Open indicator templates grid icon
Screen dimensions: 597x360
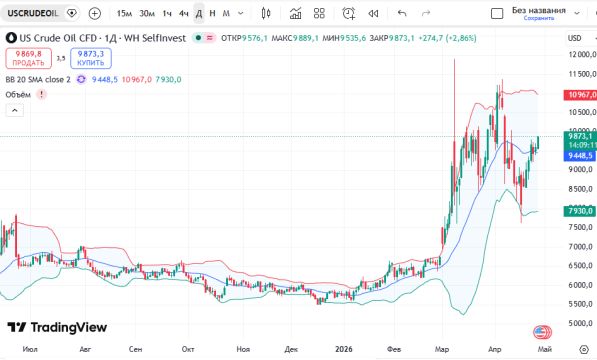click(x=319, y=13)
